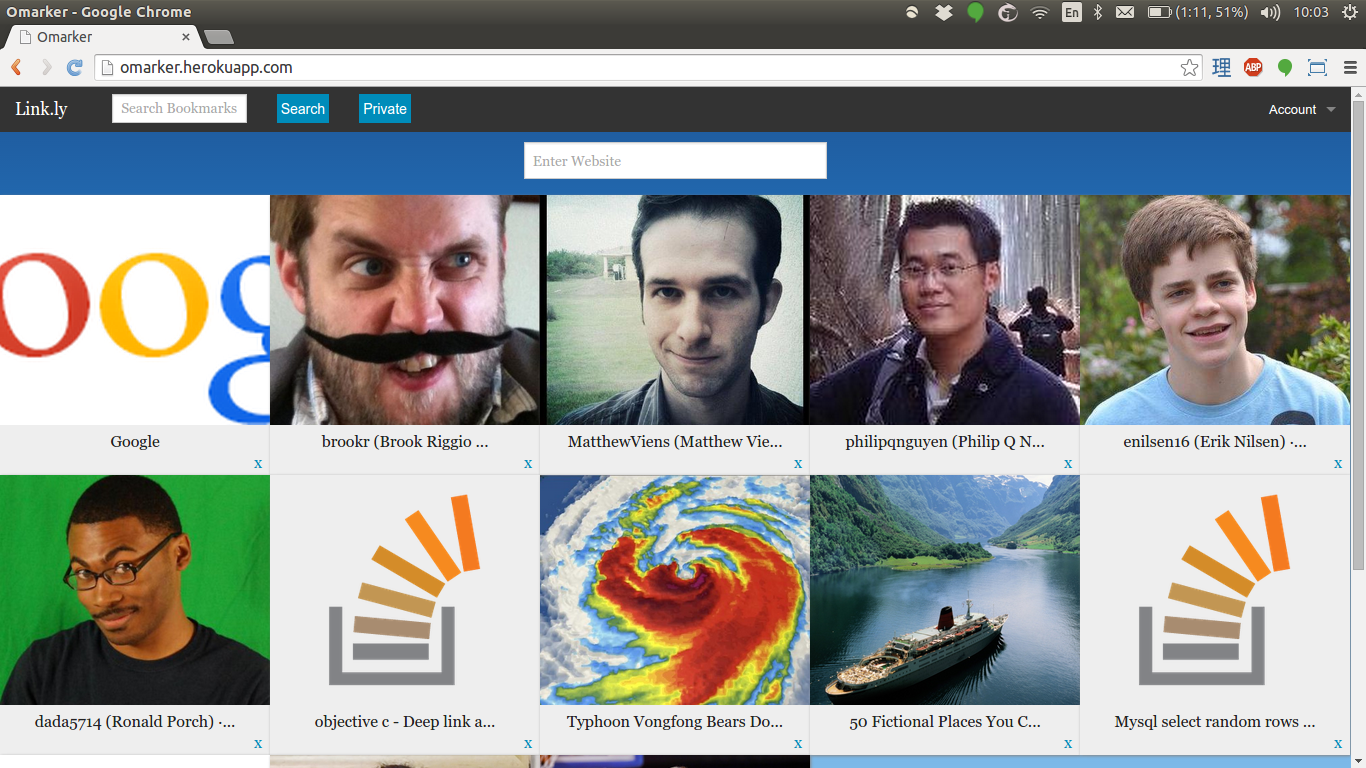Open the cruise ship fjord thumbnail
This screenshot has width=1366, height=768.
point(945,590)
